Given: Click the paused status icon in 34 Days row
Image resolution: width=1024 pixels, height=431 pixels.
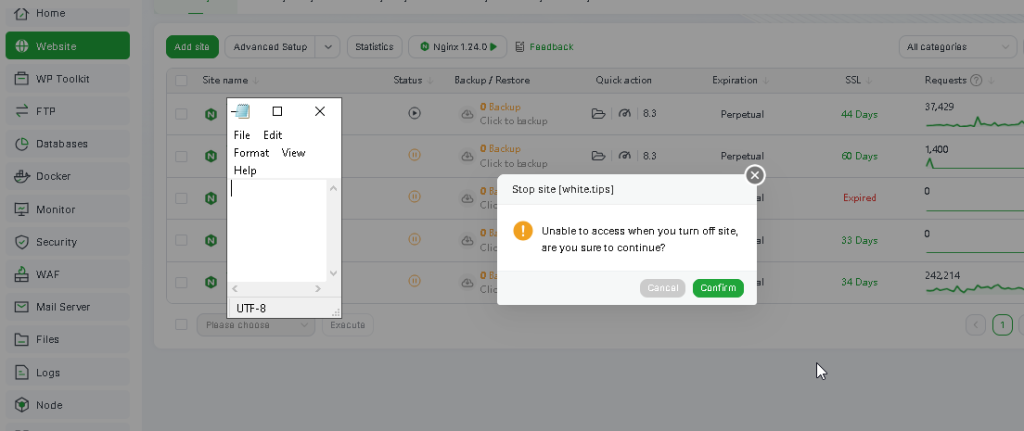Looking at the screenshot, I should point(414,281).
